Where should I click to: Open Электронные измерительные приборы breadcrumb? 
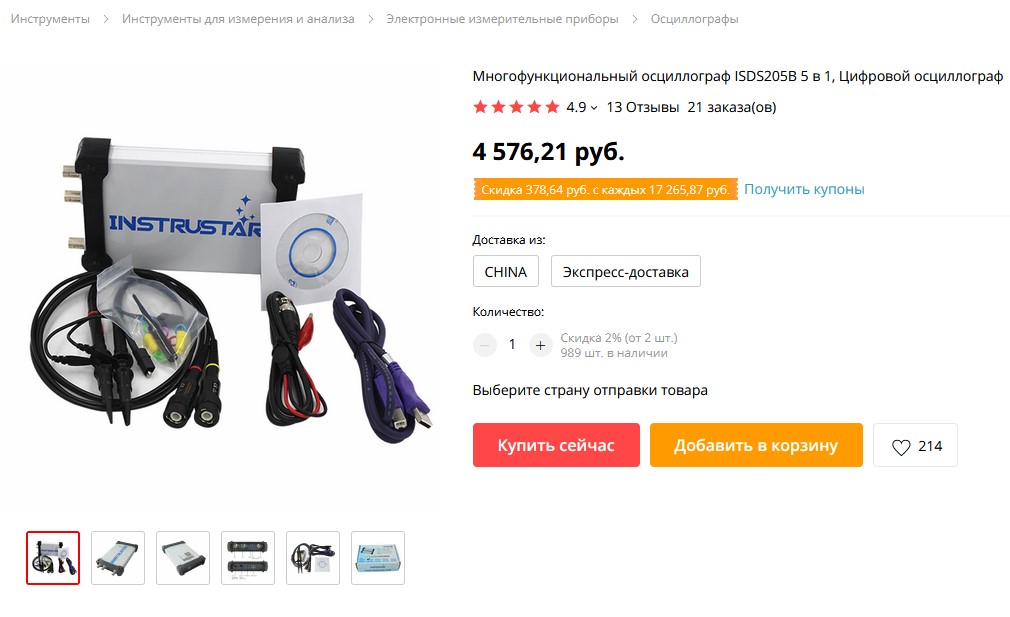click(502, 19)
